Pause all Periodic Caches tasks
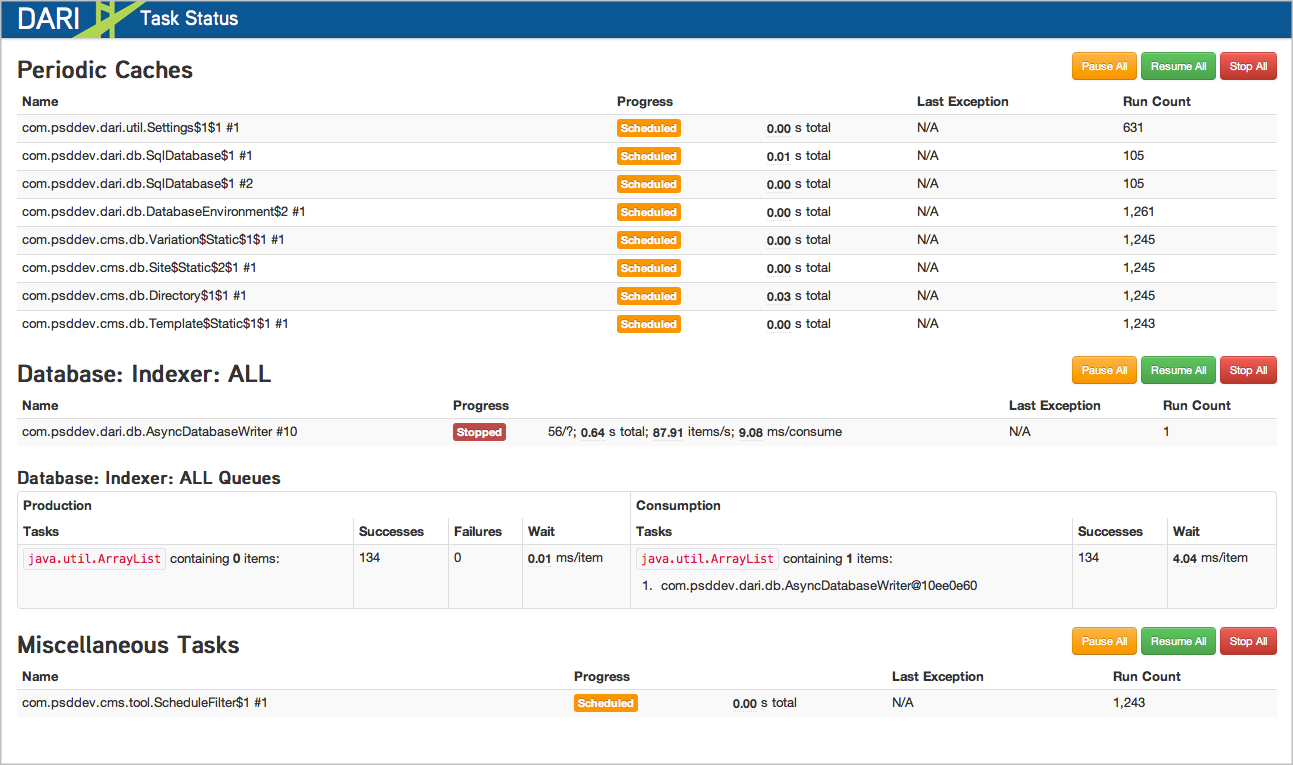The height and width of the screenshot is (765, 1293). point(1104,66)
